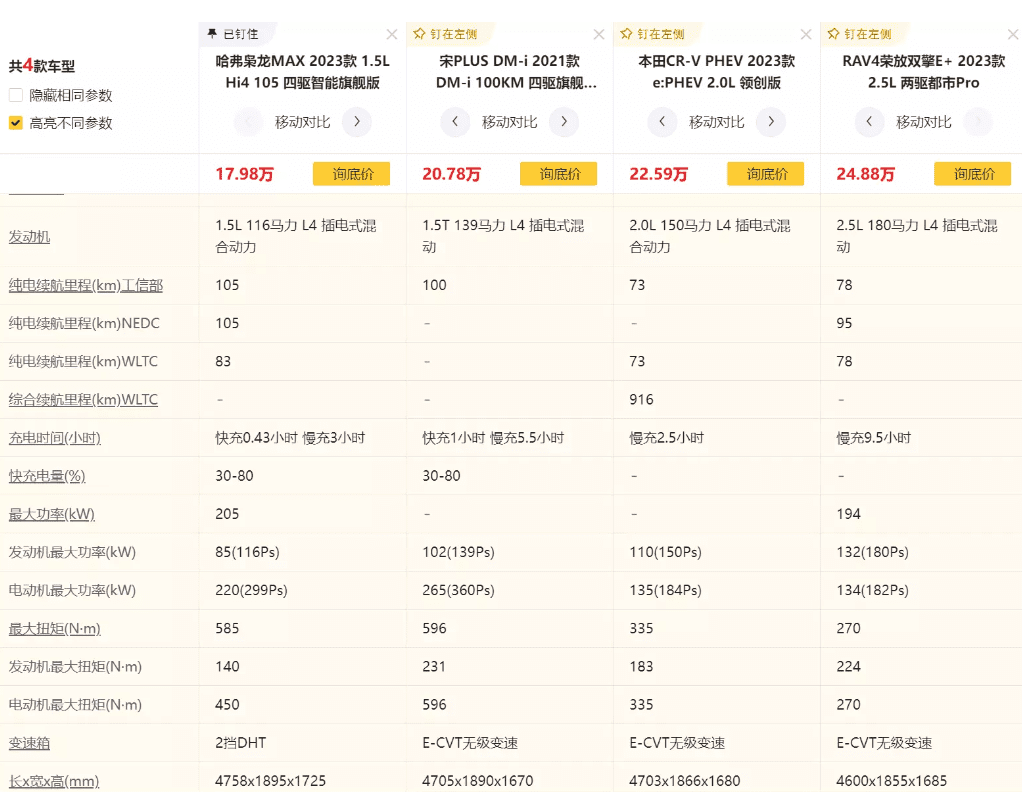Open the 快充电量(%) parameter link

pyautogui.click(x=47, y=476)
